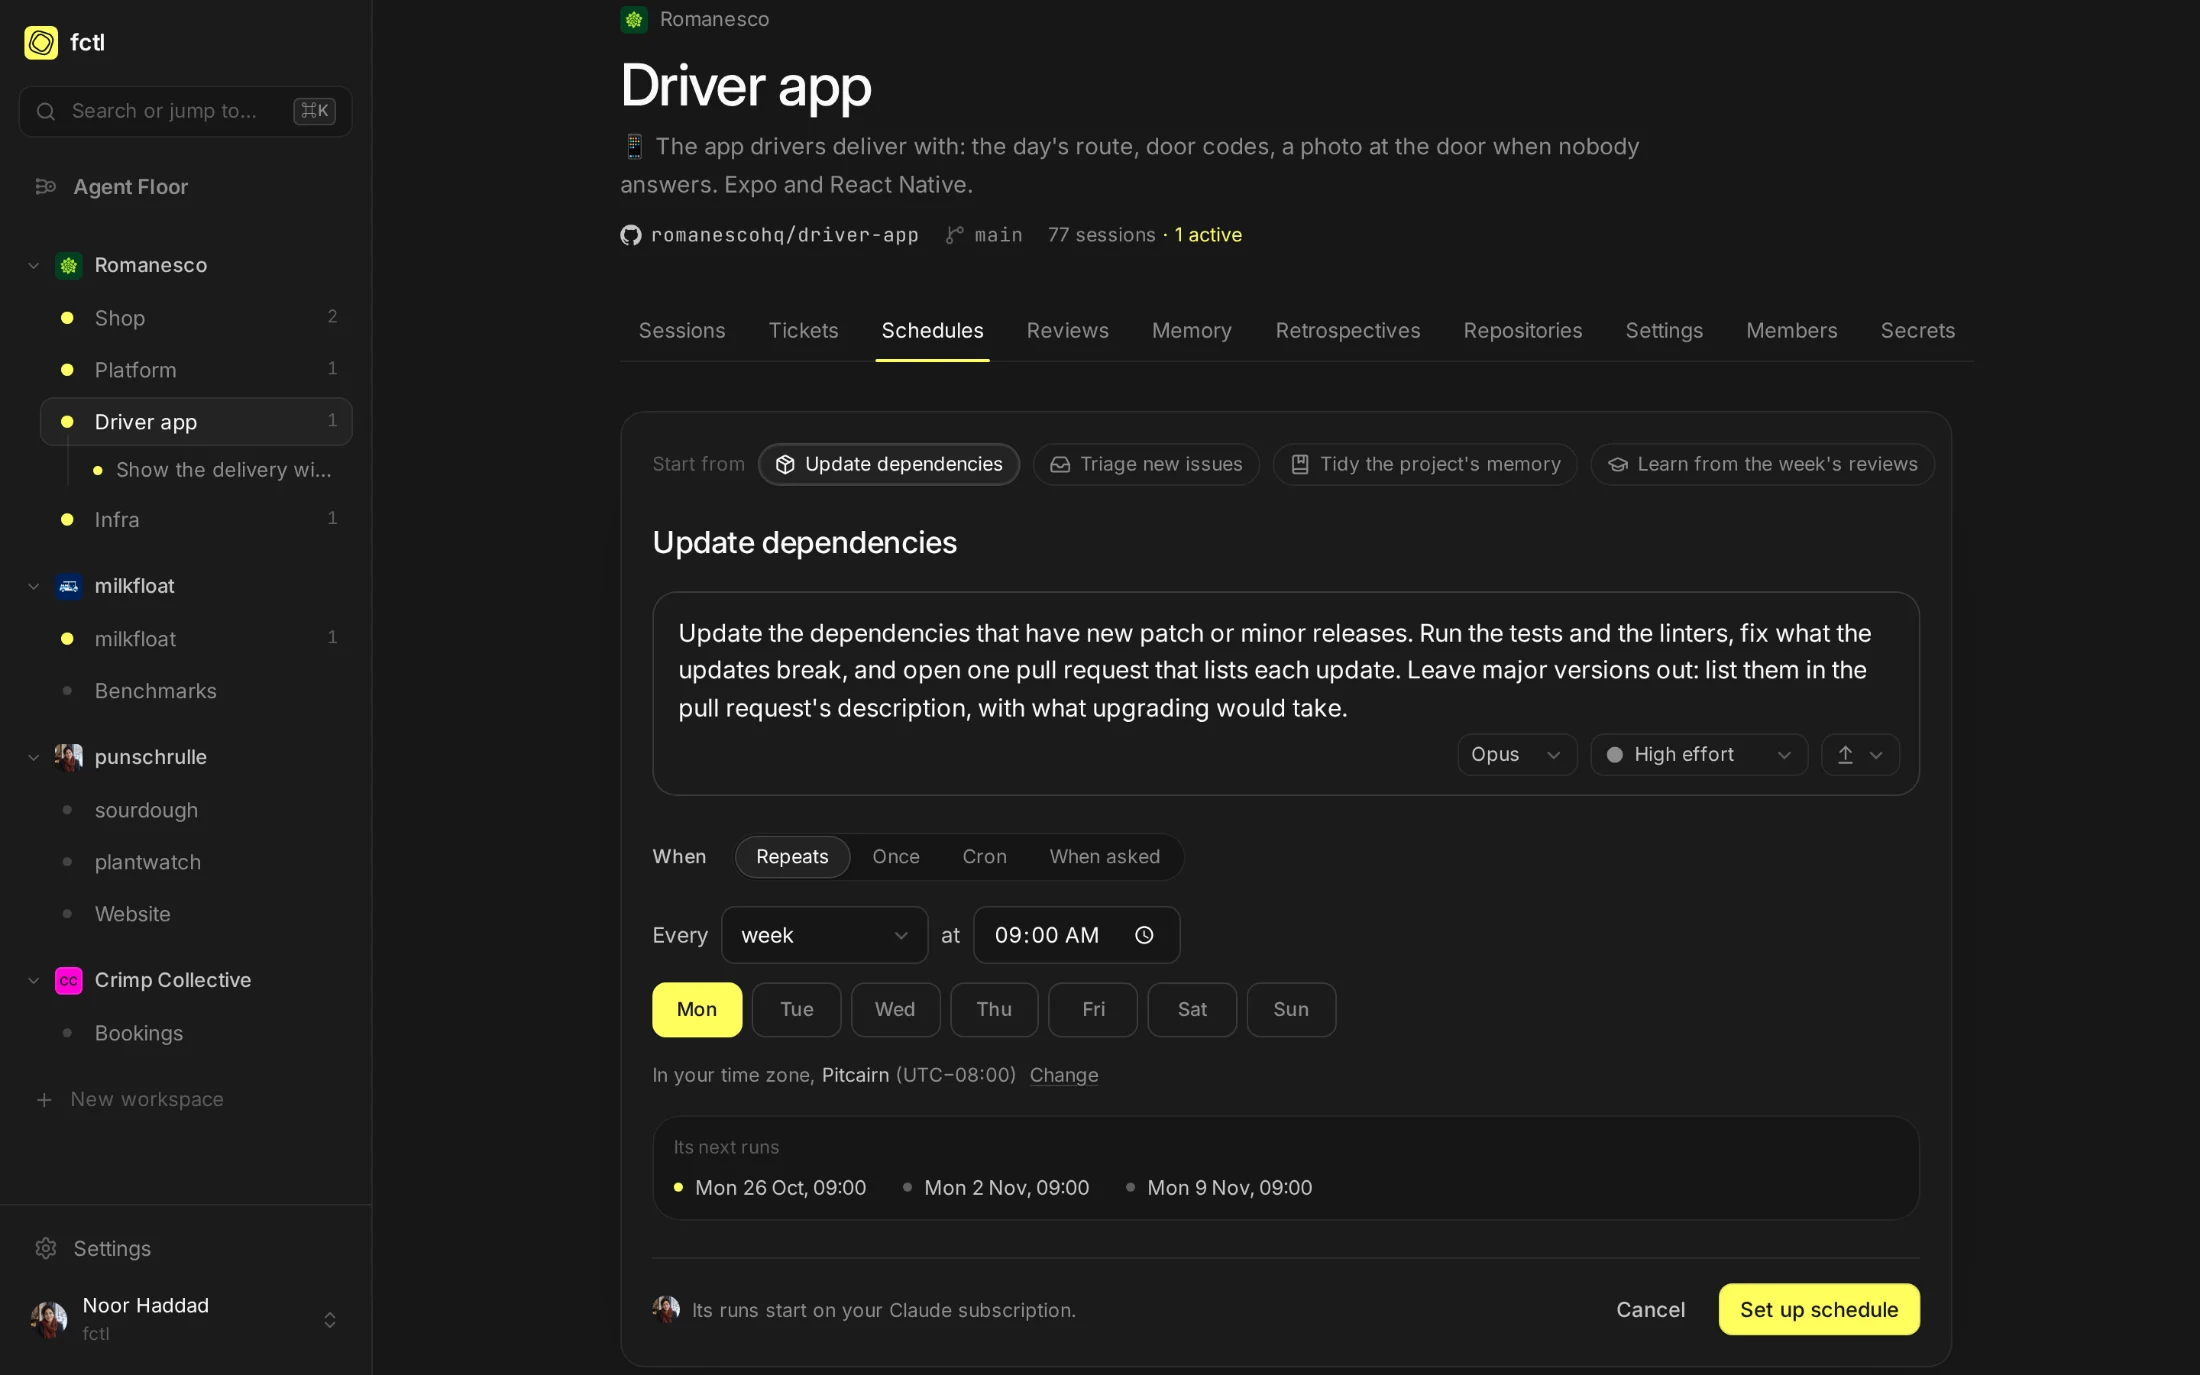The width and height of the screenshot is (2200, 1375).
Task: Open the Every week frequency dropdown
Action: (x=825, y=935)
